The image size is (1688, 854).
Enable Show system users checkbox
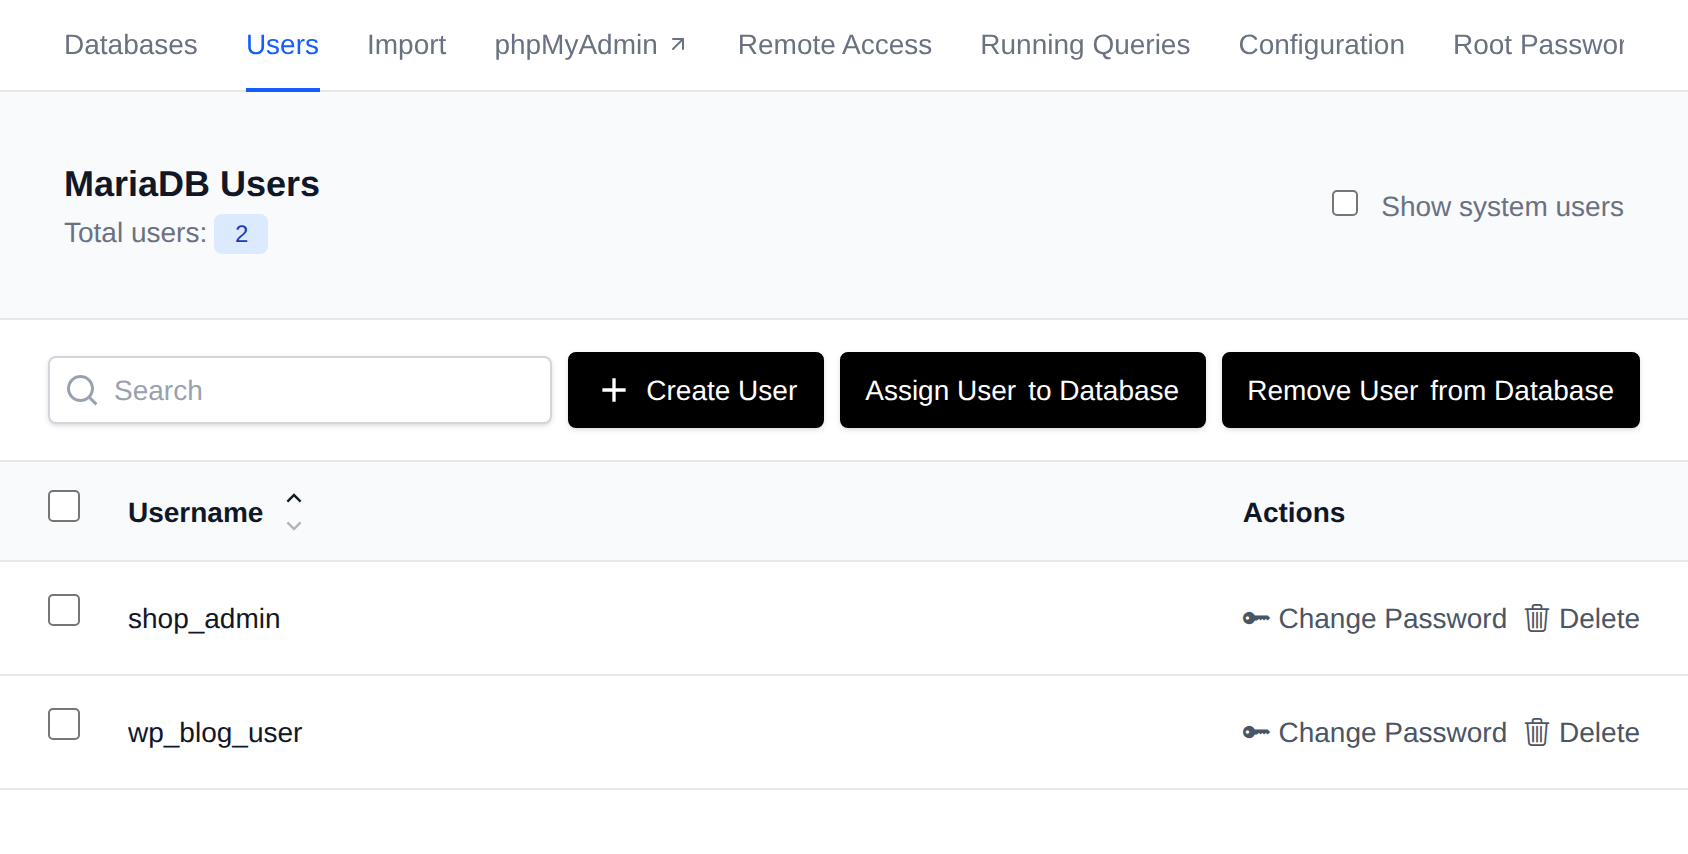[x=1345, y=203]
